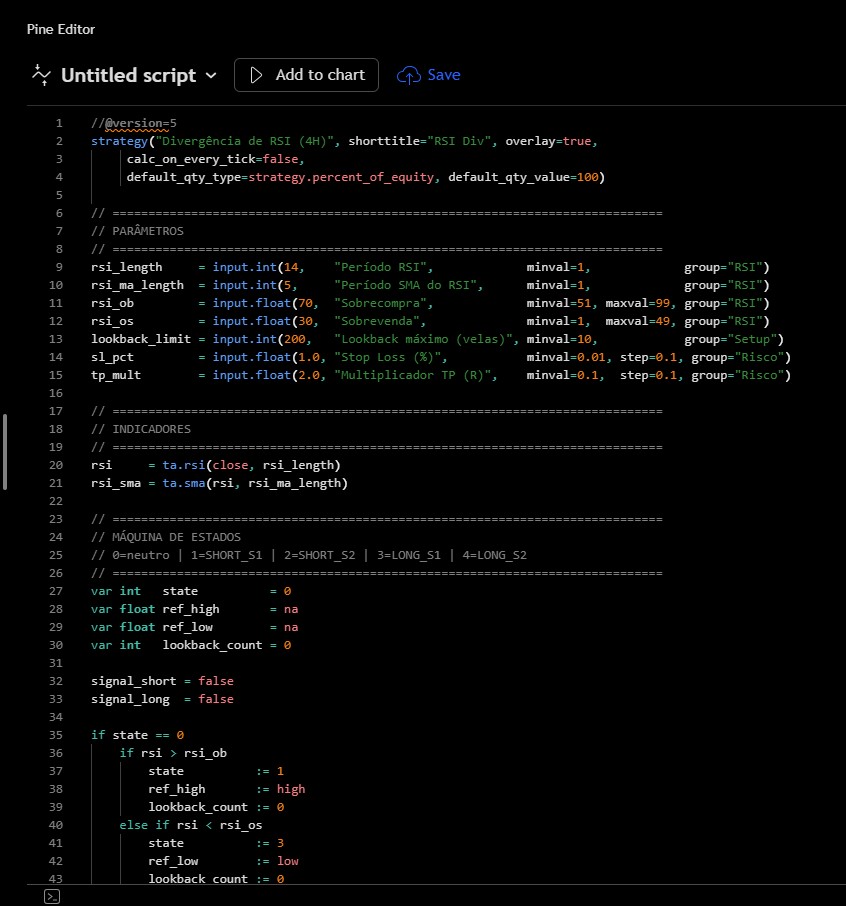Click signal_long = false on line 33
This screenshot has height=906, width=846.
162,699
